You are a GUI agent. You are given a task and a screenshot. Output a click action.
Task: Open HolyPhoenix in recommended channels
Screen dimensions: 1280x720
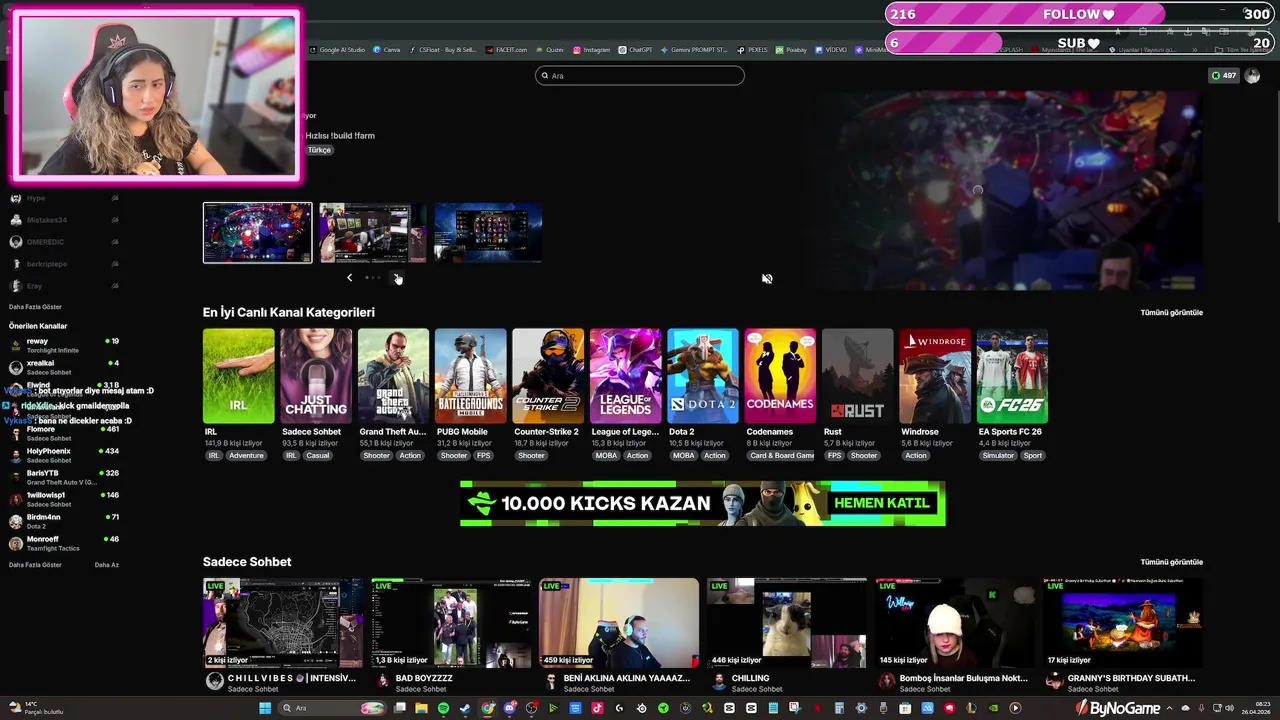64,456
